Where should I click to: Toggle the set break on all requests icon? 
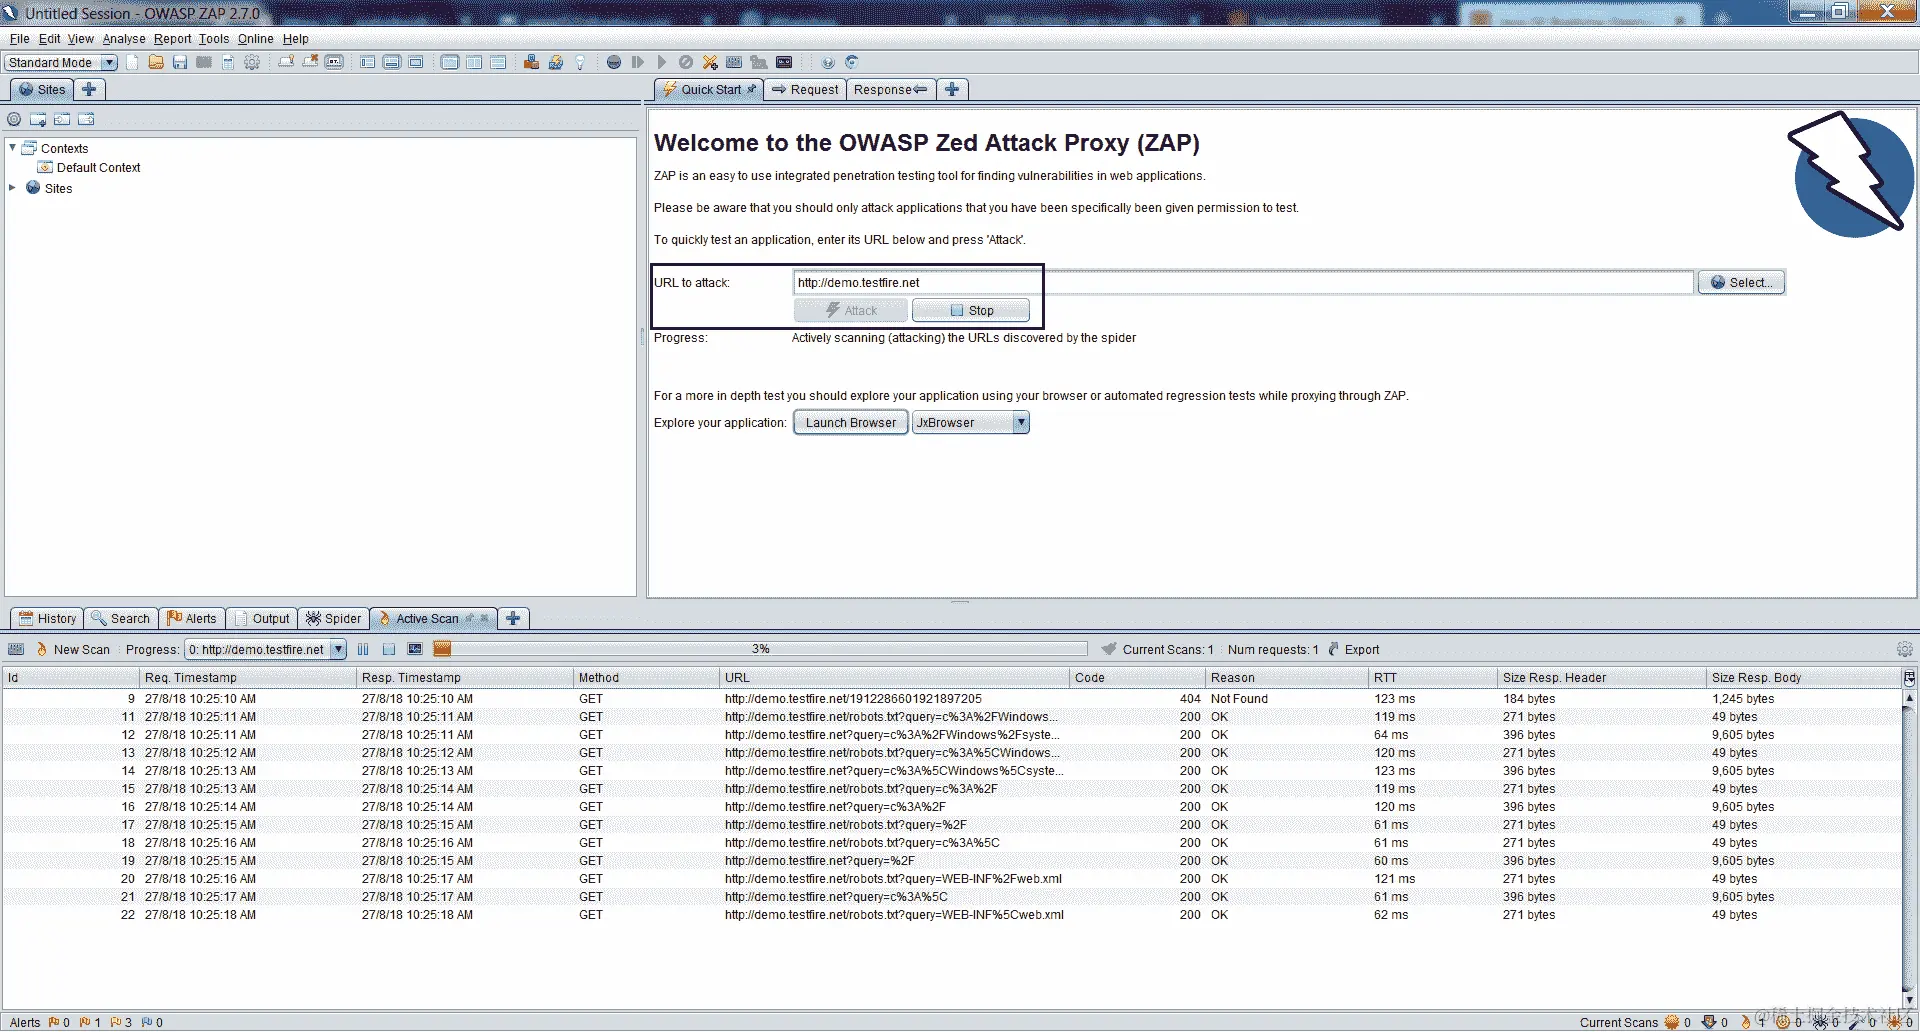pos(614,62)
